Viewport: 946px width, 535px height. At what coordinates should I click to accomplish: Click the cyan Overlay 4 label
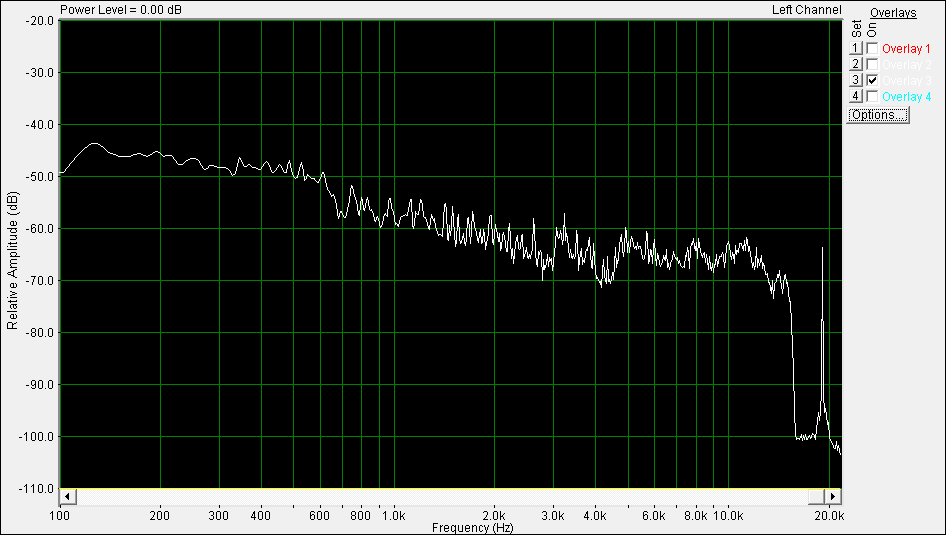906,96
